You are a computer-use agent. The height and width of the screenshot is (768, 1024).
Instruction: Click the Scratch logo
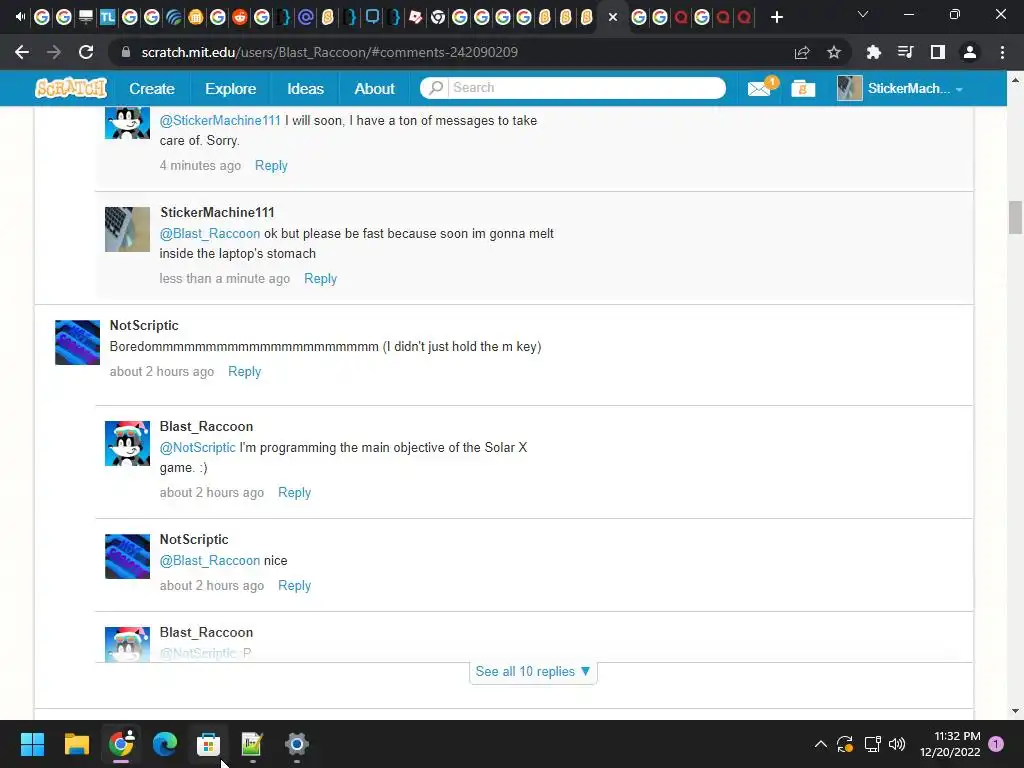71,88
